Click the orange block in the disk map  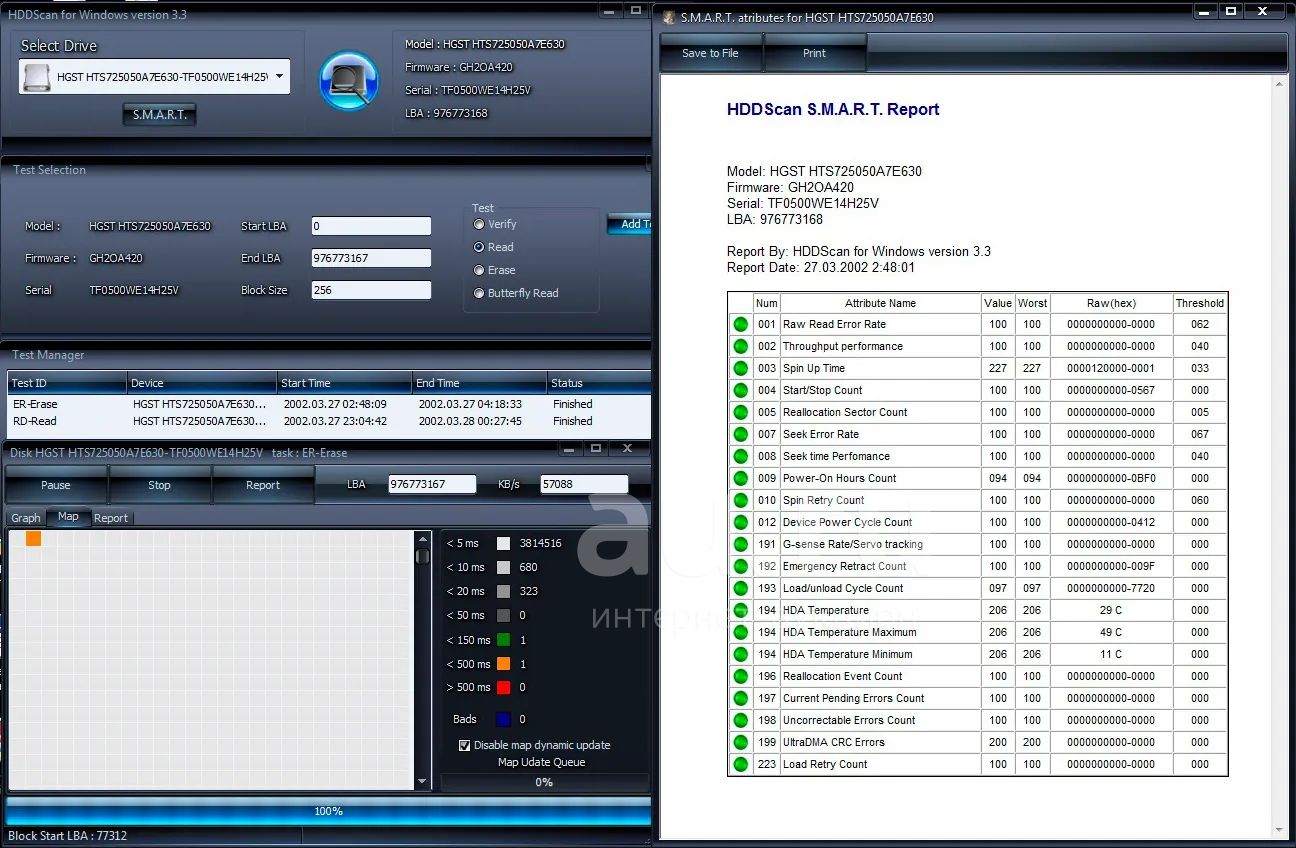click(x=34, y=538)
